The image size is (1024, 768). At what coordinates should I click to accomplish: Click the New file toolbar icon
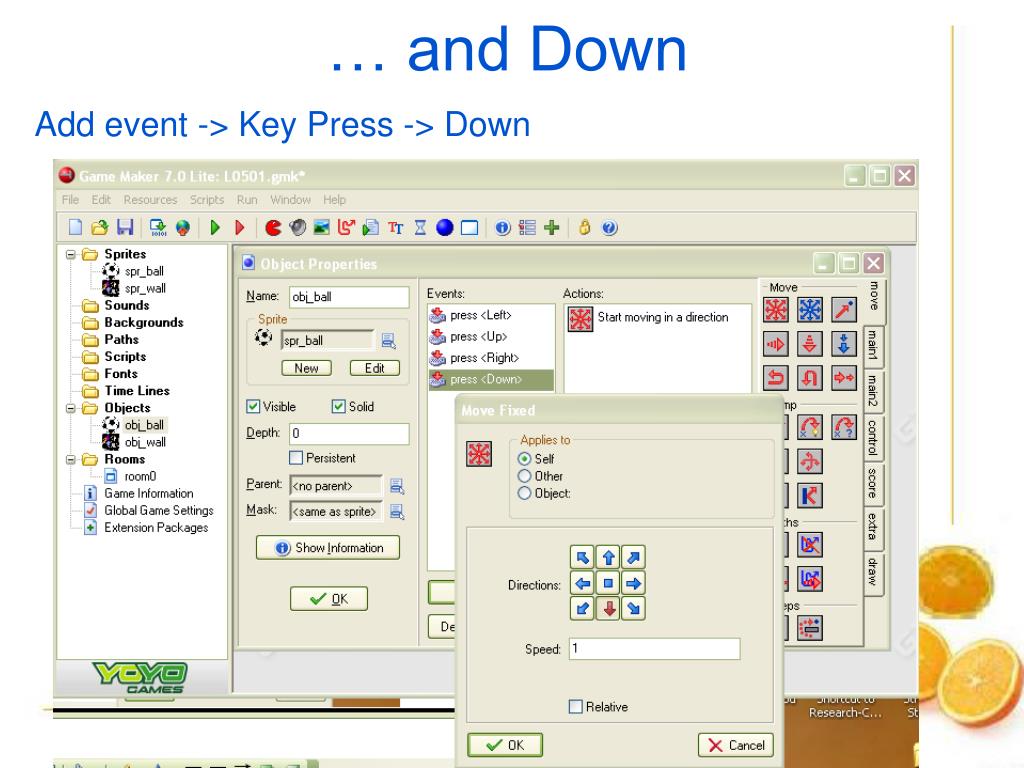[x=75, y=227]
